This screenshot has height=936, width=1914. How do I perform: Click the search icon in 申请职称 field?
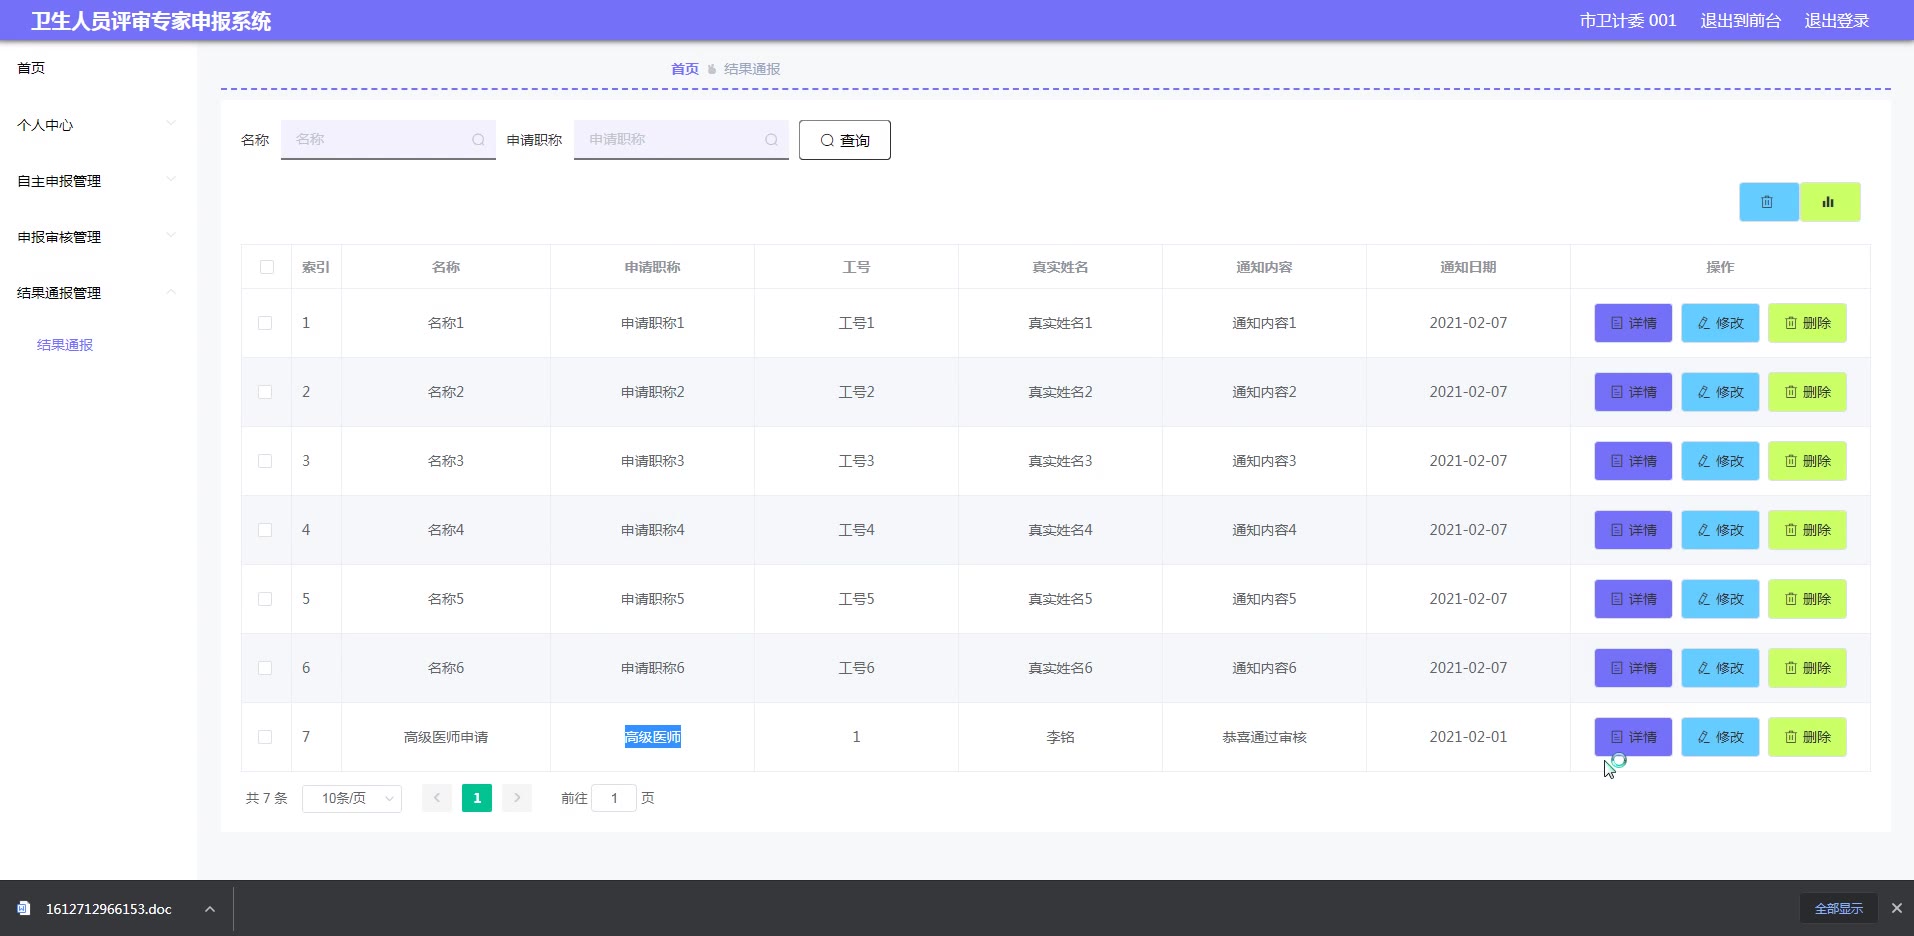[x=771, y=140]
